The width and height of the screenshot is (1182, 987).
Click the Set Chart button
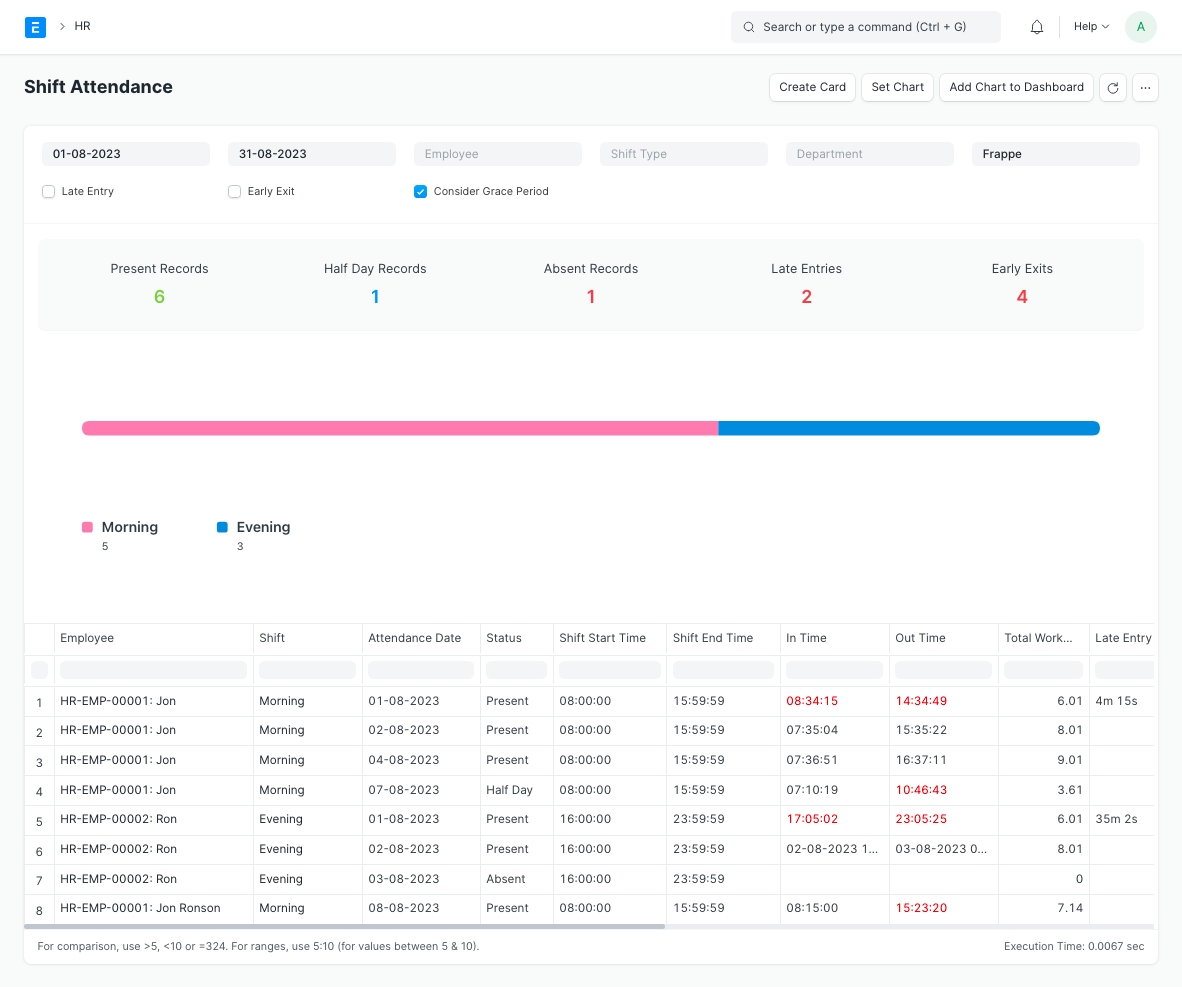[x=897, y=88]
